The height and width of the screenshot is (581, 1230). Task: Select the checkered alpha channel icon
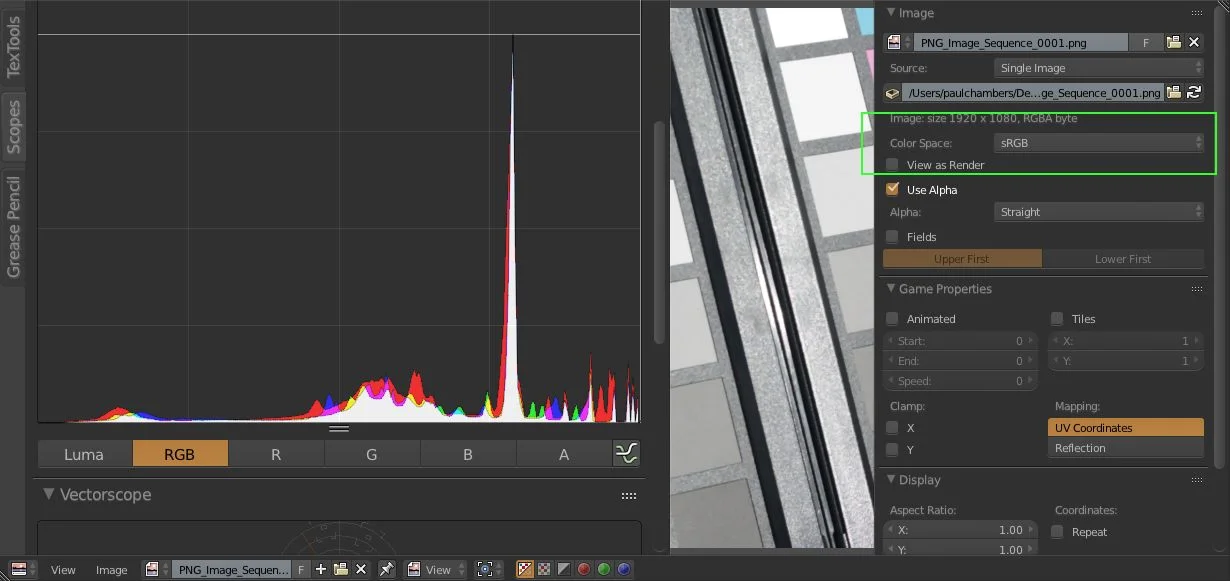click(x=545, y=569)
